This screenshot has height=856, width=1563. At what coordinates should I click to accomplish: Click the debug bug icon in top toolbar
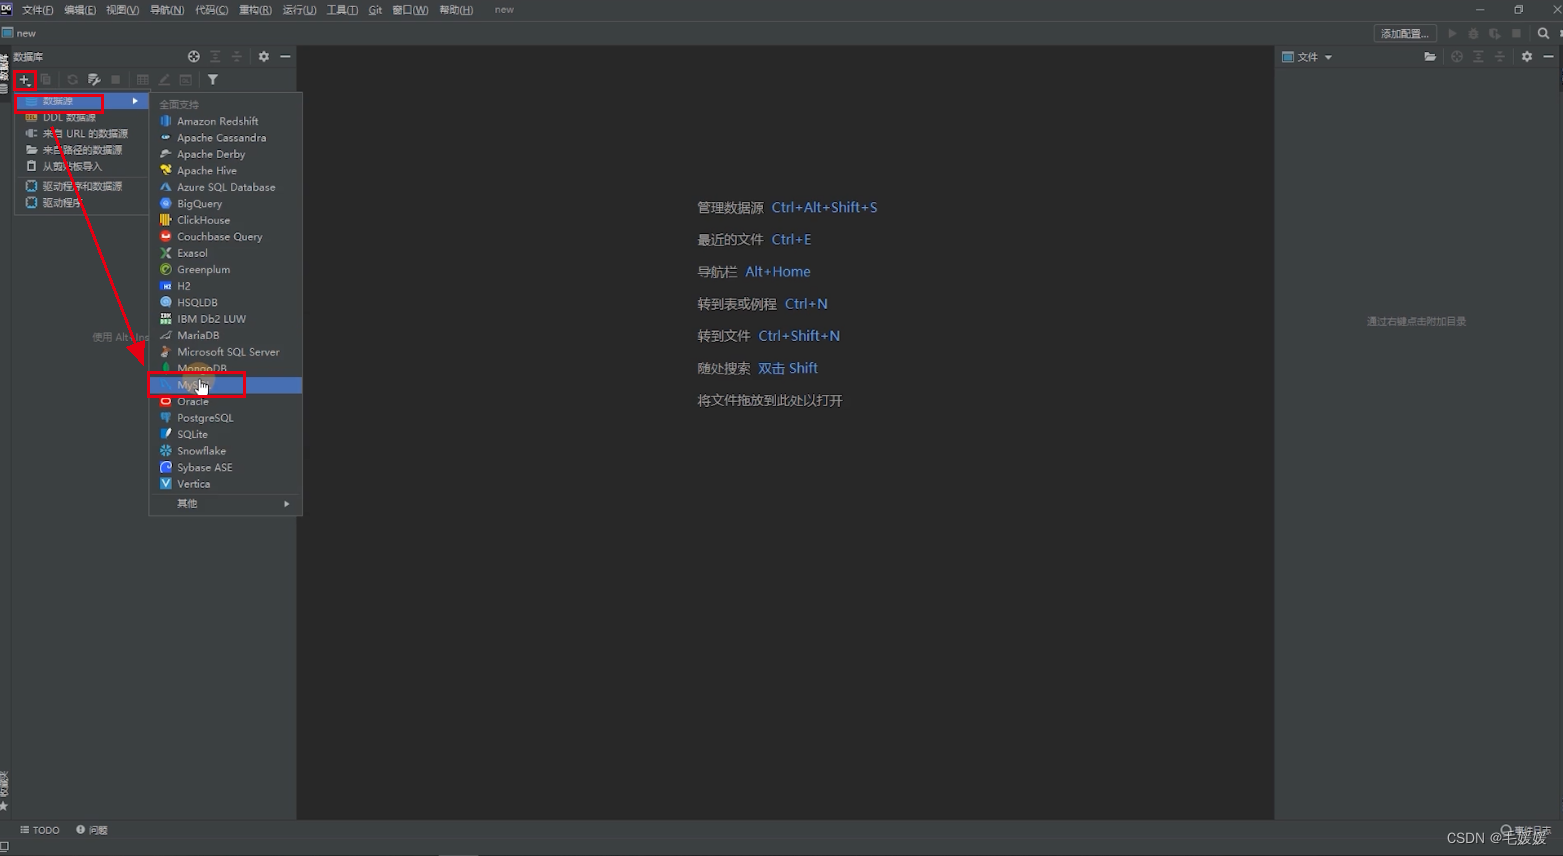tap(1473, 34)
